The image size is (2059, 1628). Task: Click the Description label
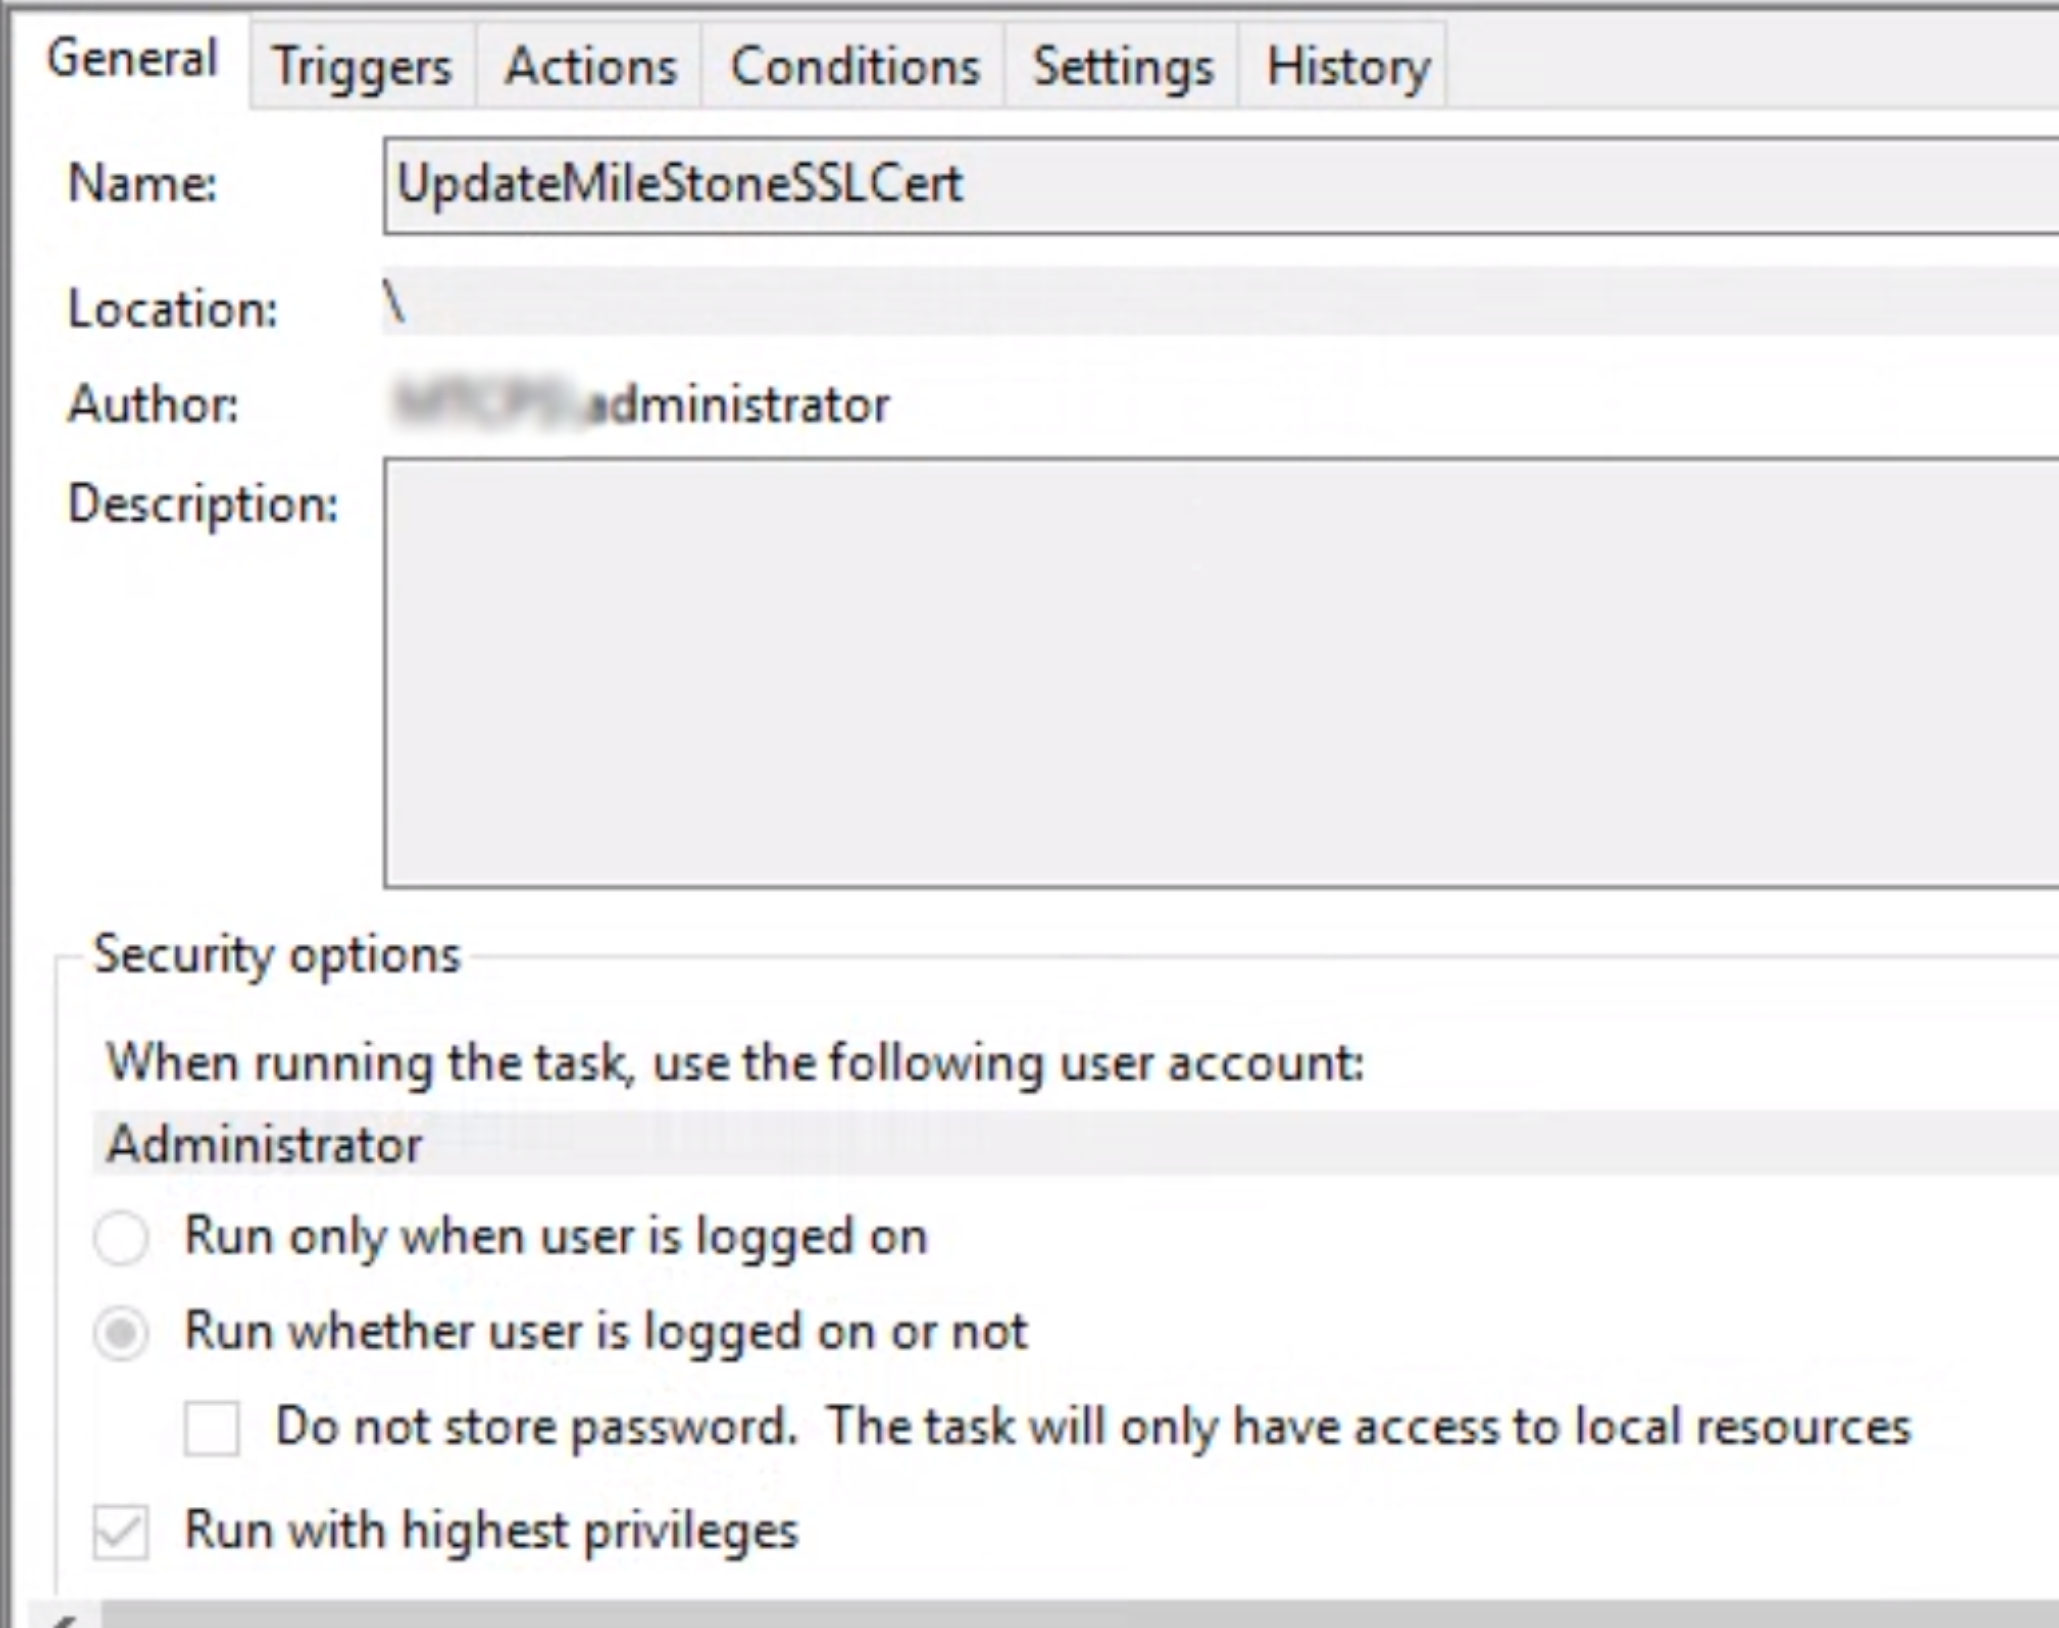click(203, 503)
